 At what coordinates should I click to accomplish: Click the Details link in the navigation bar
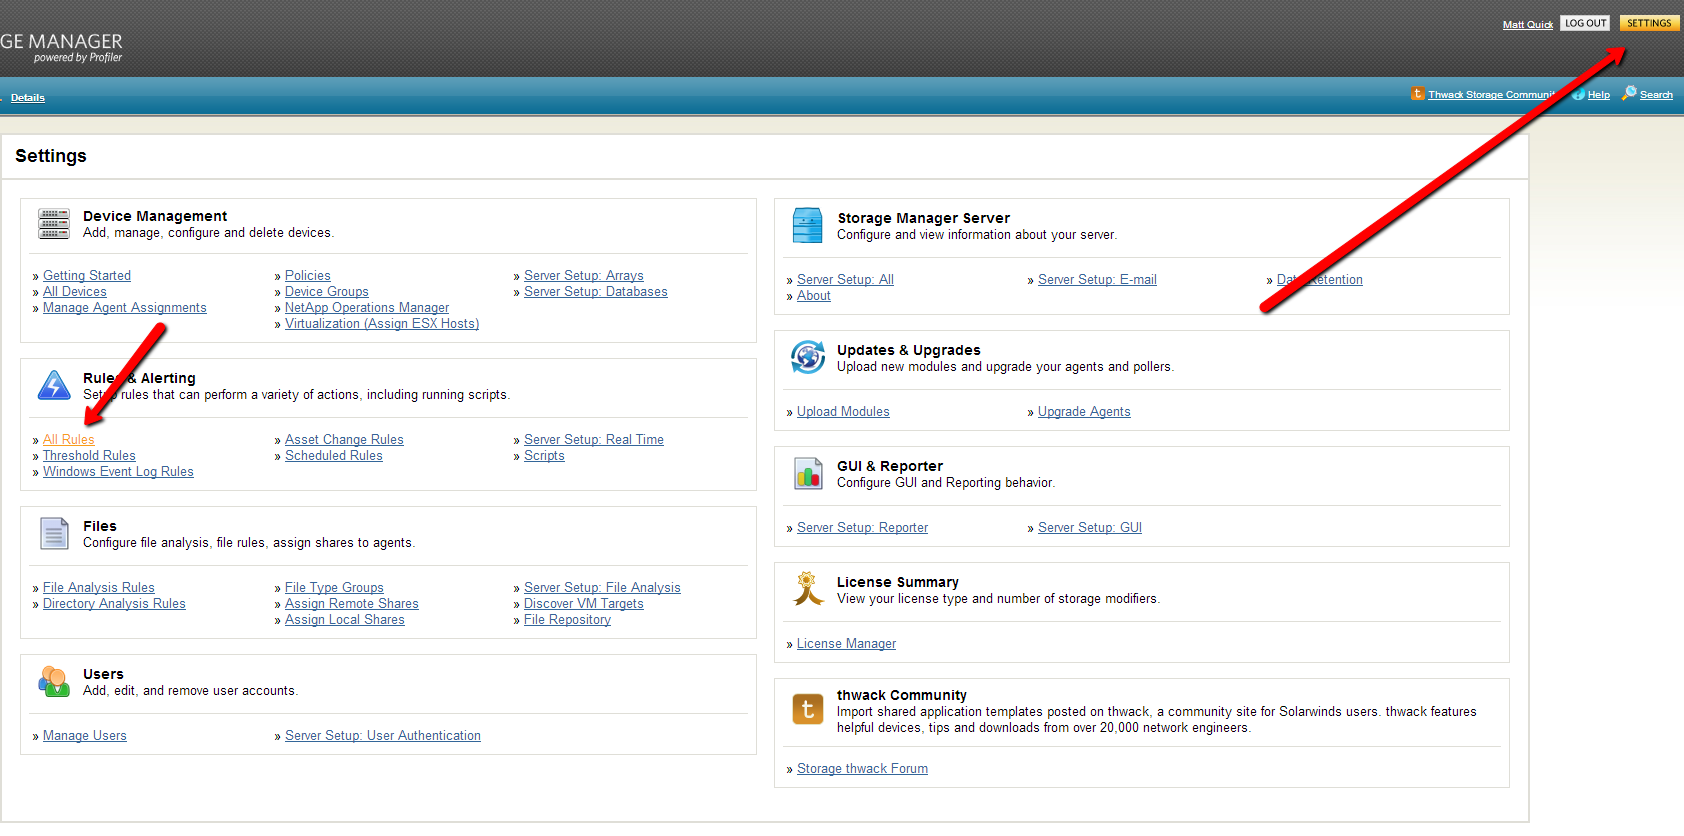click(x=28, y=98)
